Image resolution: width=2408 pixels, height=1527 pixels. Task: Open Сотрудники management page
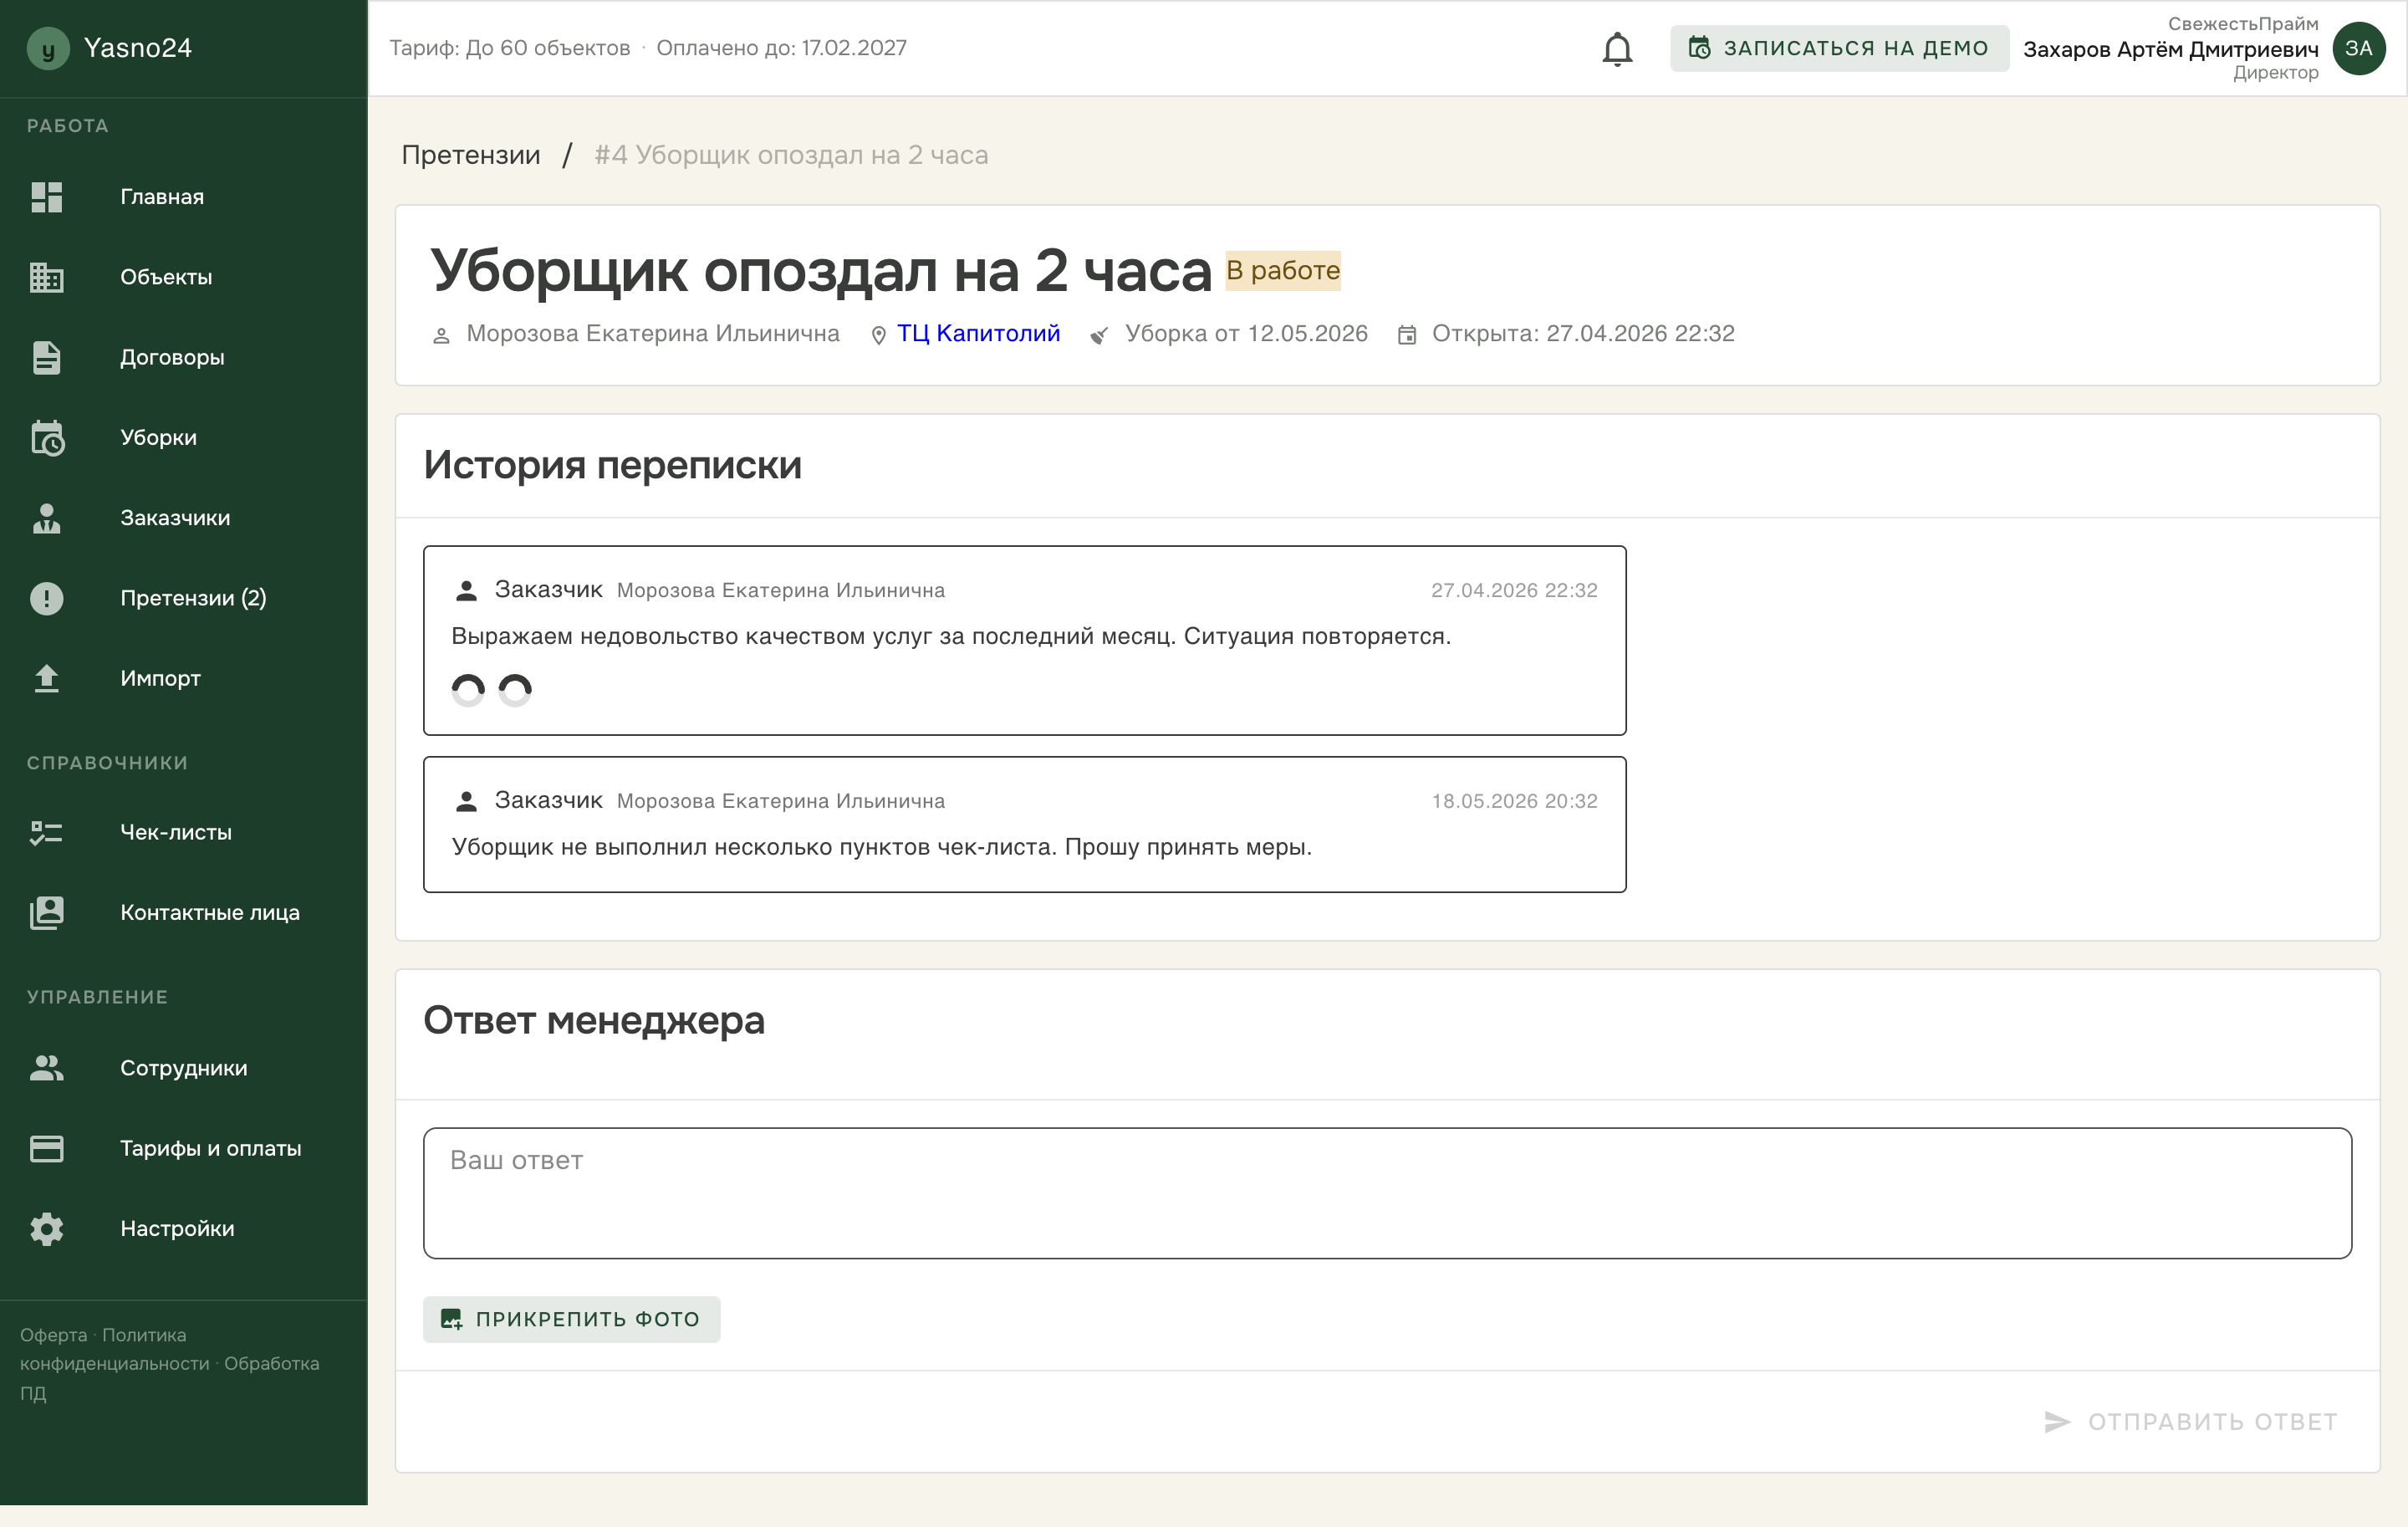[184, 1068]
